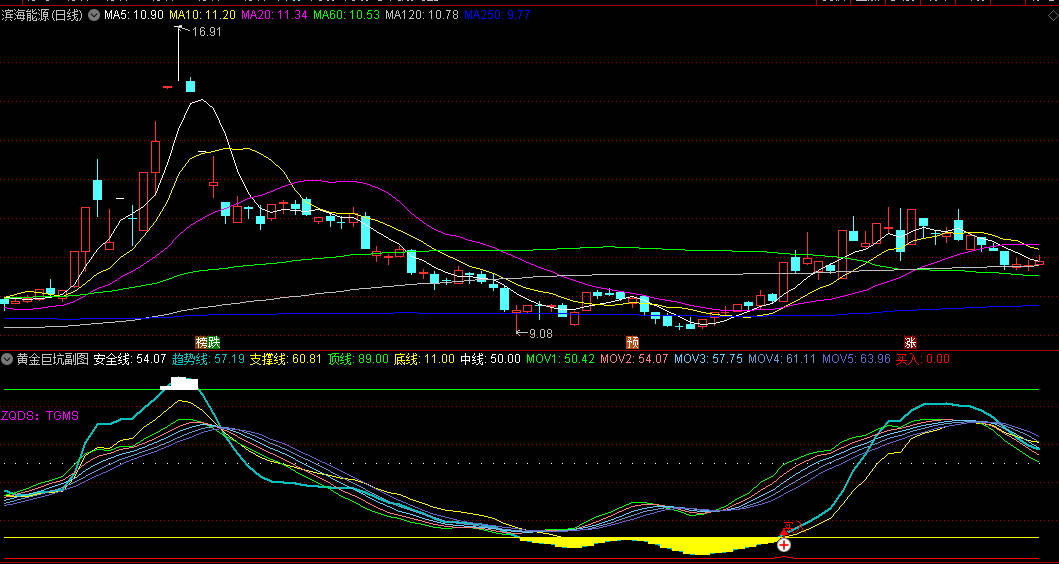This screenshot has width=1059, height=564.
Task: Click the 预 event marker
Action: point(632,342)
